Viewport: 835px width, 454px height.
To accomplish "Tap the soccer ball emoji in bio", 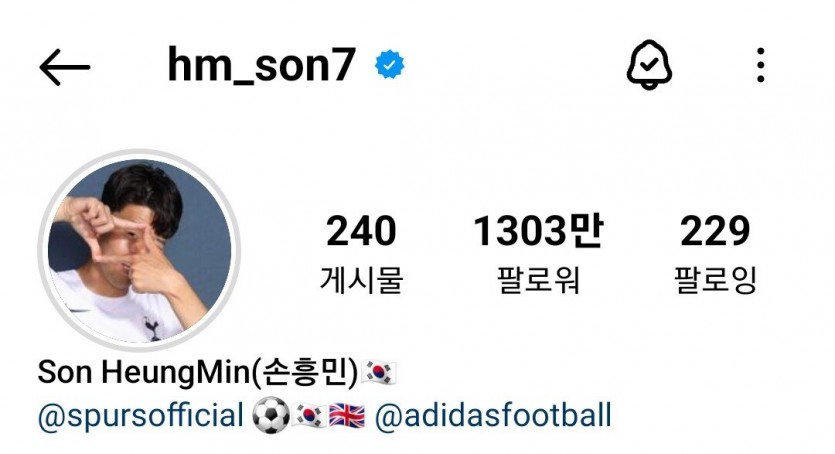I will 271,416.
